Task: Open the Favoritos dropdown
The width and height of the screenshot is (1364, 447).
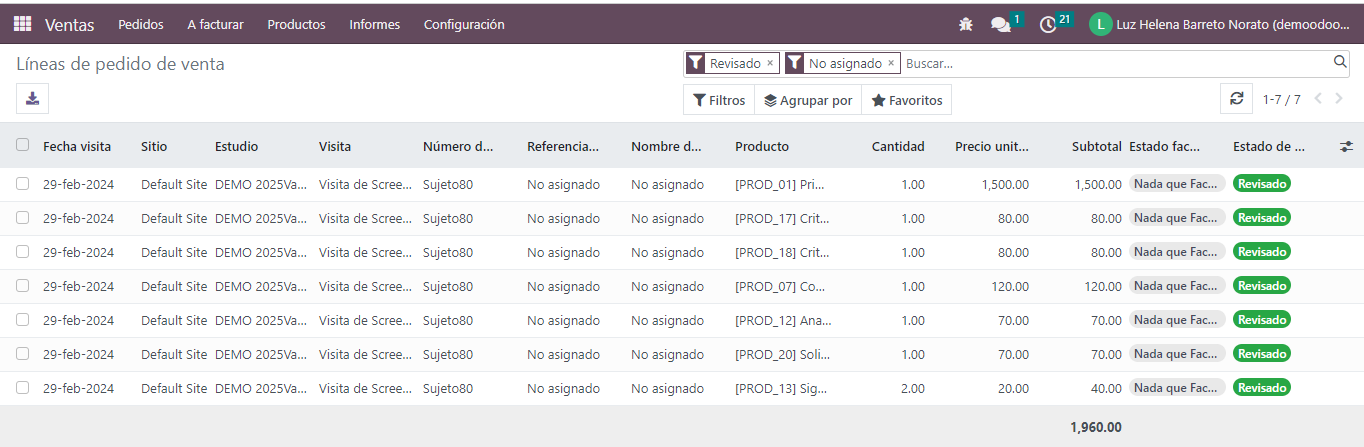Action: (x=906, y=100)
